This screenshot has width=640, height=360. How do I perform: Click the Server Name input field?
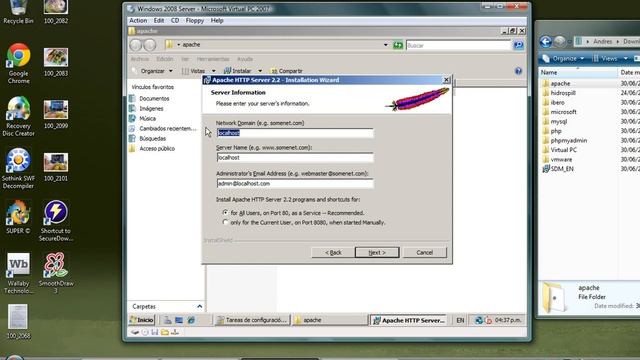295,158
